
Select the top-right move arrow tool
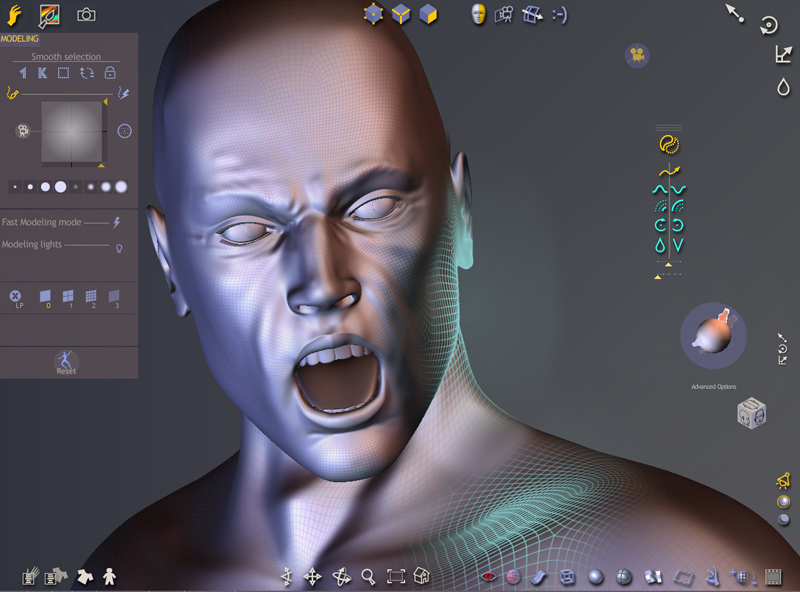(x=735, y=13)
